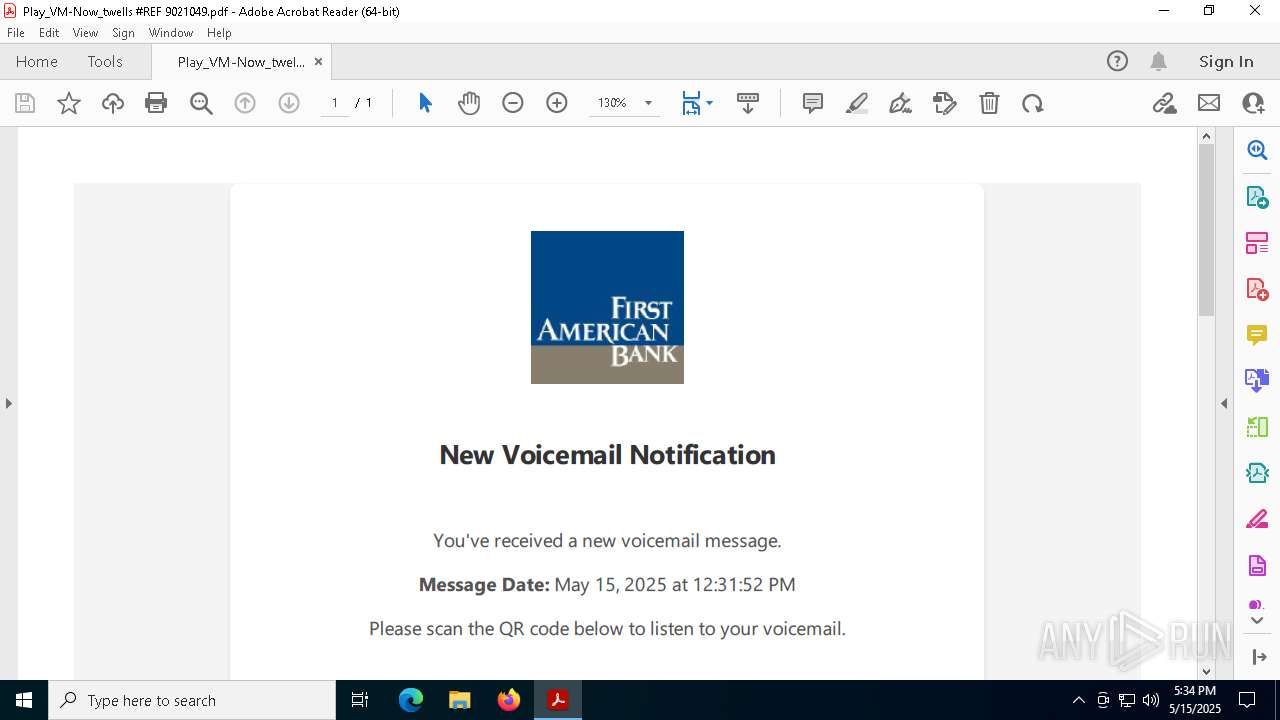Click the fit page width icon
The height and width of the screenshot is (720, 1280).
(x=691, y=103)
